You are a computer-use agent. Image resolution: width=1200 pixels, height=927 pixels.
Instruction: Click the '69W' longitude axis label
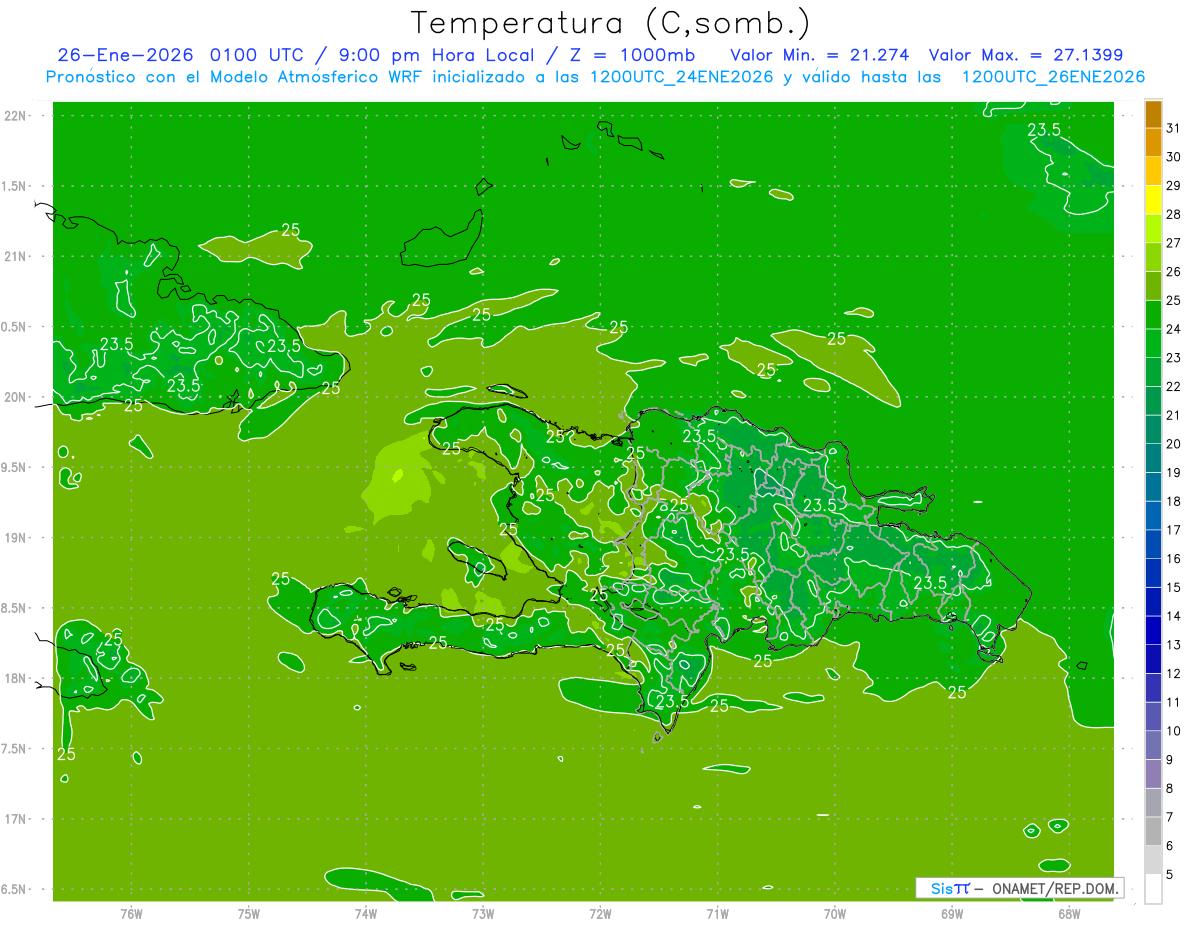(x=952, y=913)
